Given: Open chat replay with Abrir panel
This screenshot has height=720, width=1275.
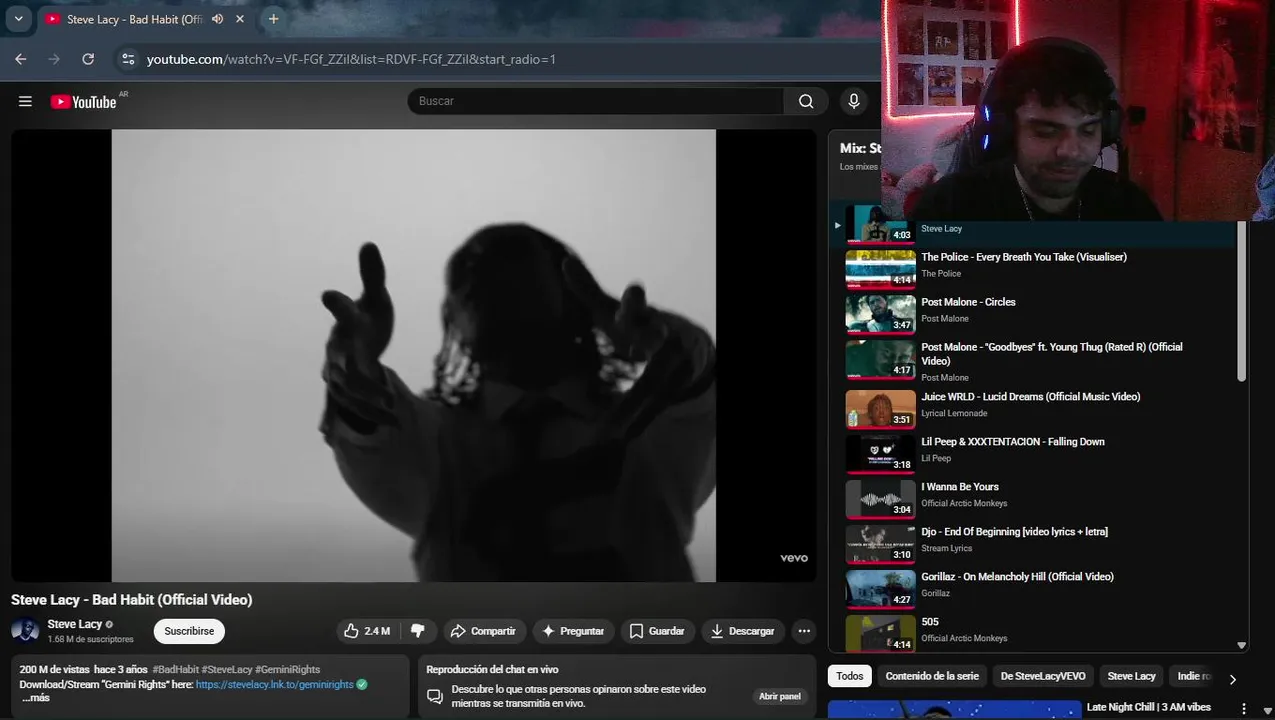Looking at the screenshot, I should point(780,696).
